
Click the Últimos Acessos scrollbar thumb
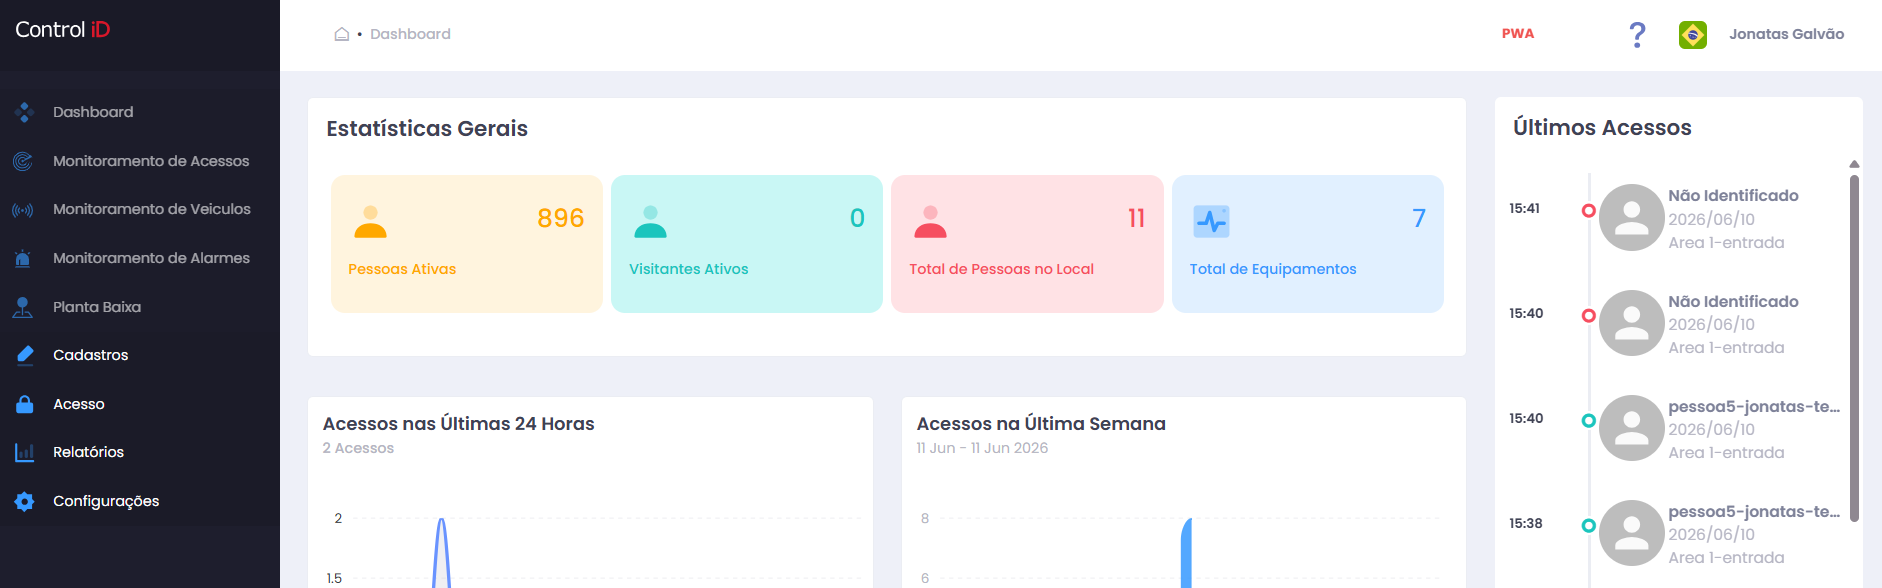[1854, 348]
